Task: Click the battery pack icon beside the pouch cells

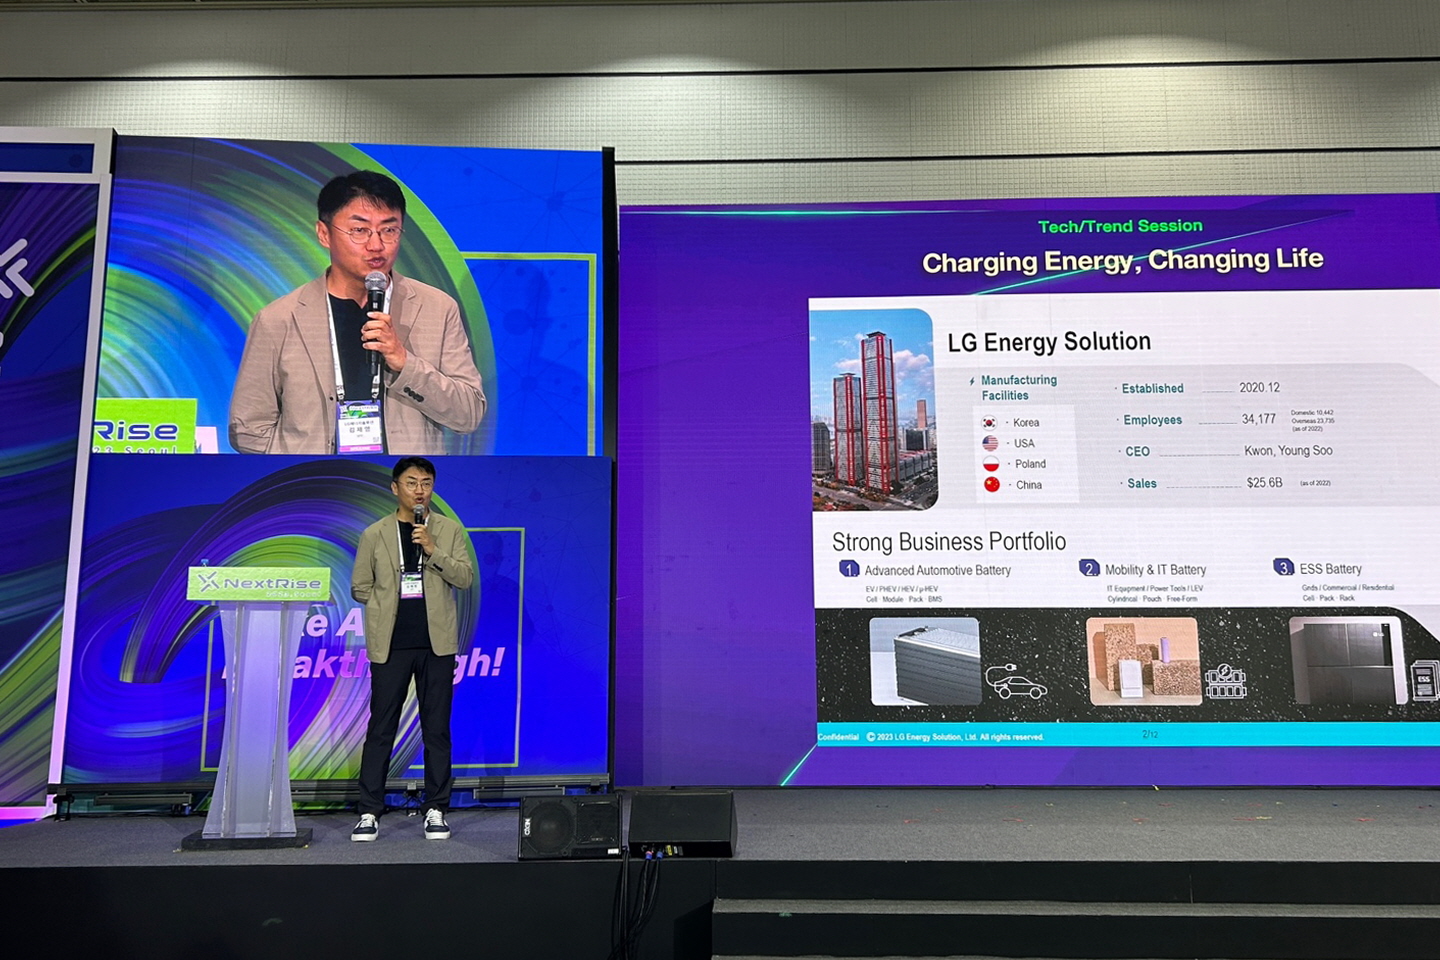Action: [1226, 682]
